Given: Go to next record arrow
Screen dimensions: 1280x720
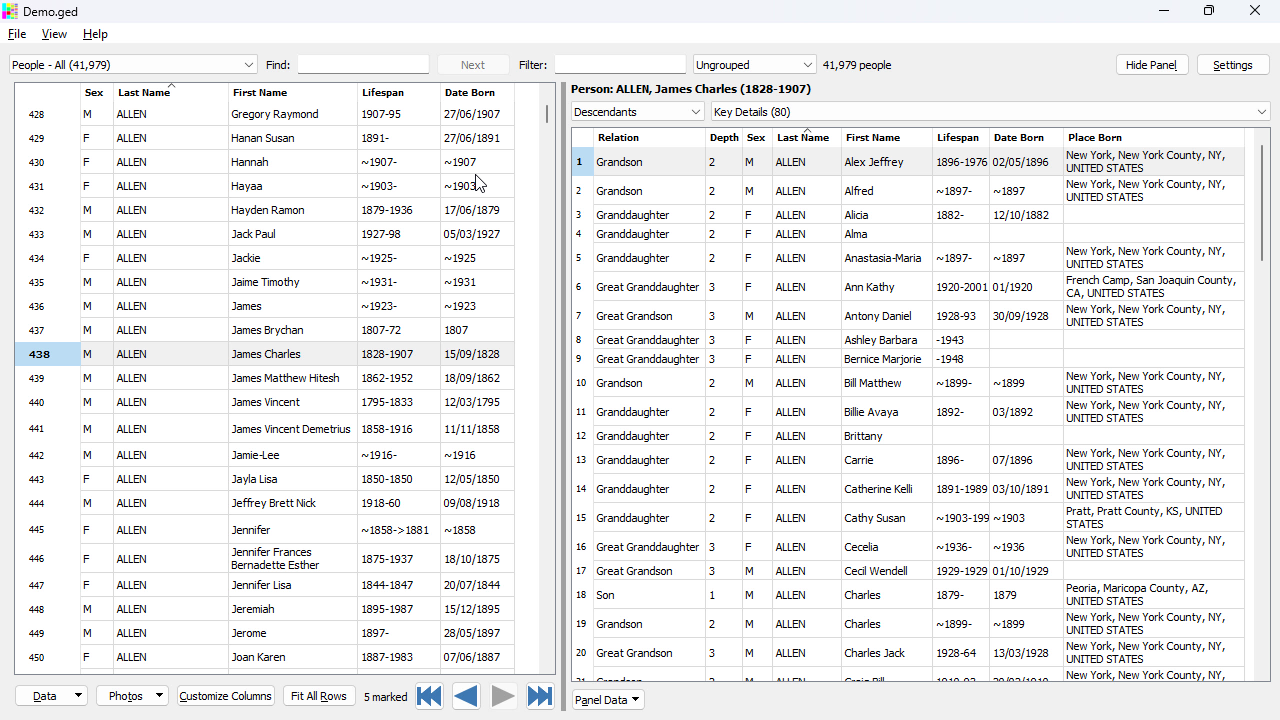Looking at the screenshot, I should click(x=503, y=696).
